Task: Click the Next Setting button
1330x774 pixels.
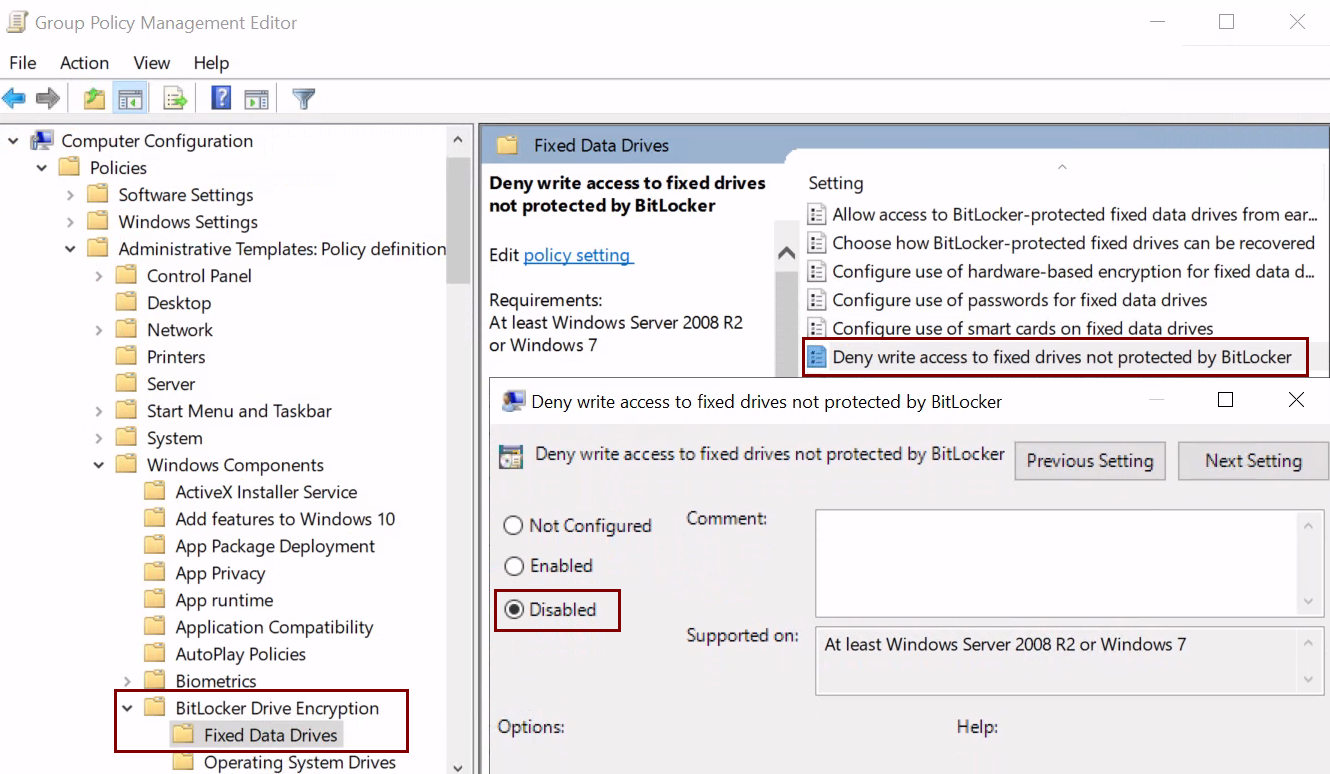Action: coord(1253,461)
